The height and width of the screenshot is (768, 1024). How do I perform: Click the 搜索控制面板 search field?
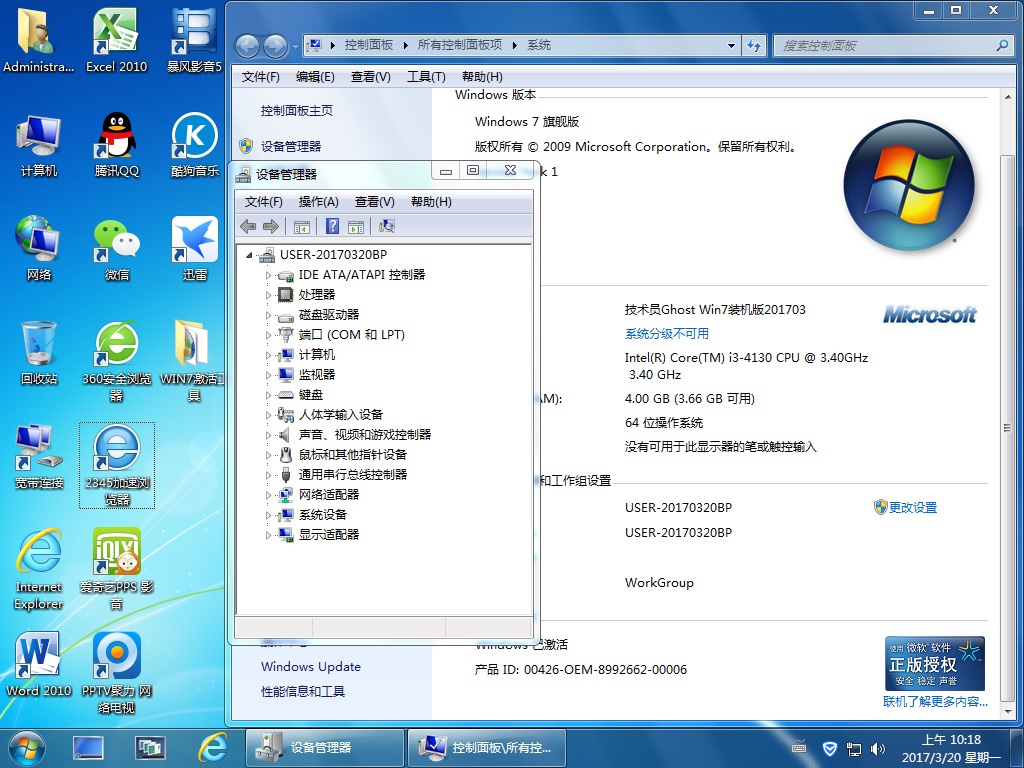point(893,46)
